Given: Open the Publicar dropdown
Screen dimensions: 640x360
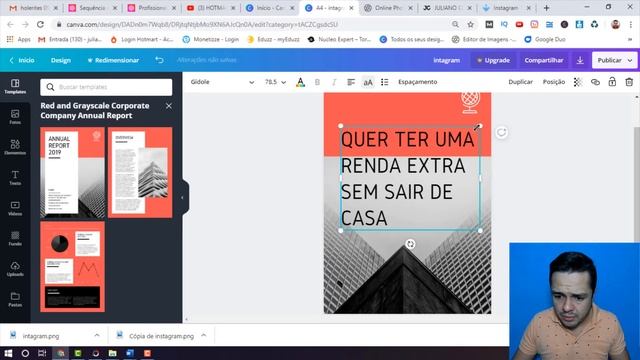Looking at the screenshot, I should pos(614,60).
